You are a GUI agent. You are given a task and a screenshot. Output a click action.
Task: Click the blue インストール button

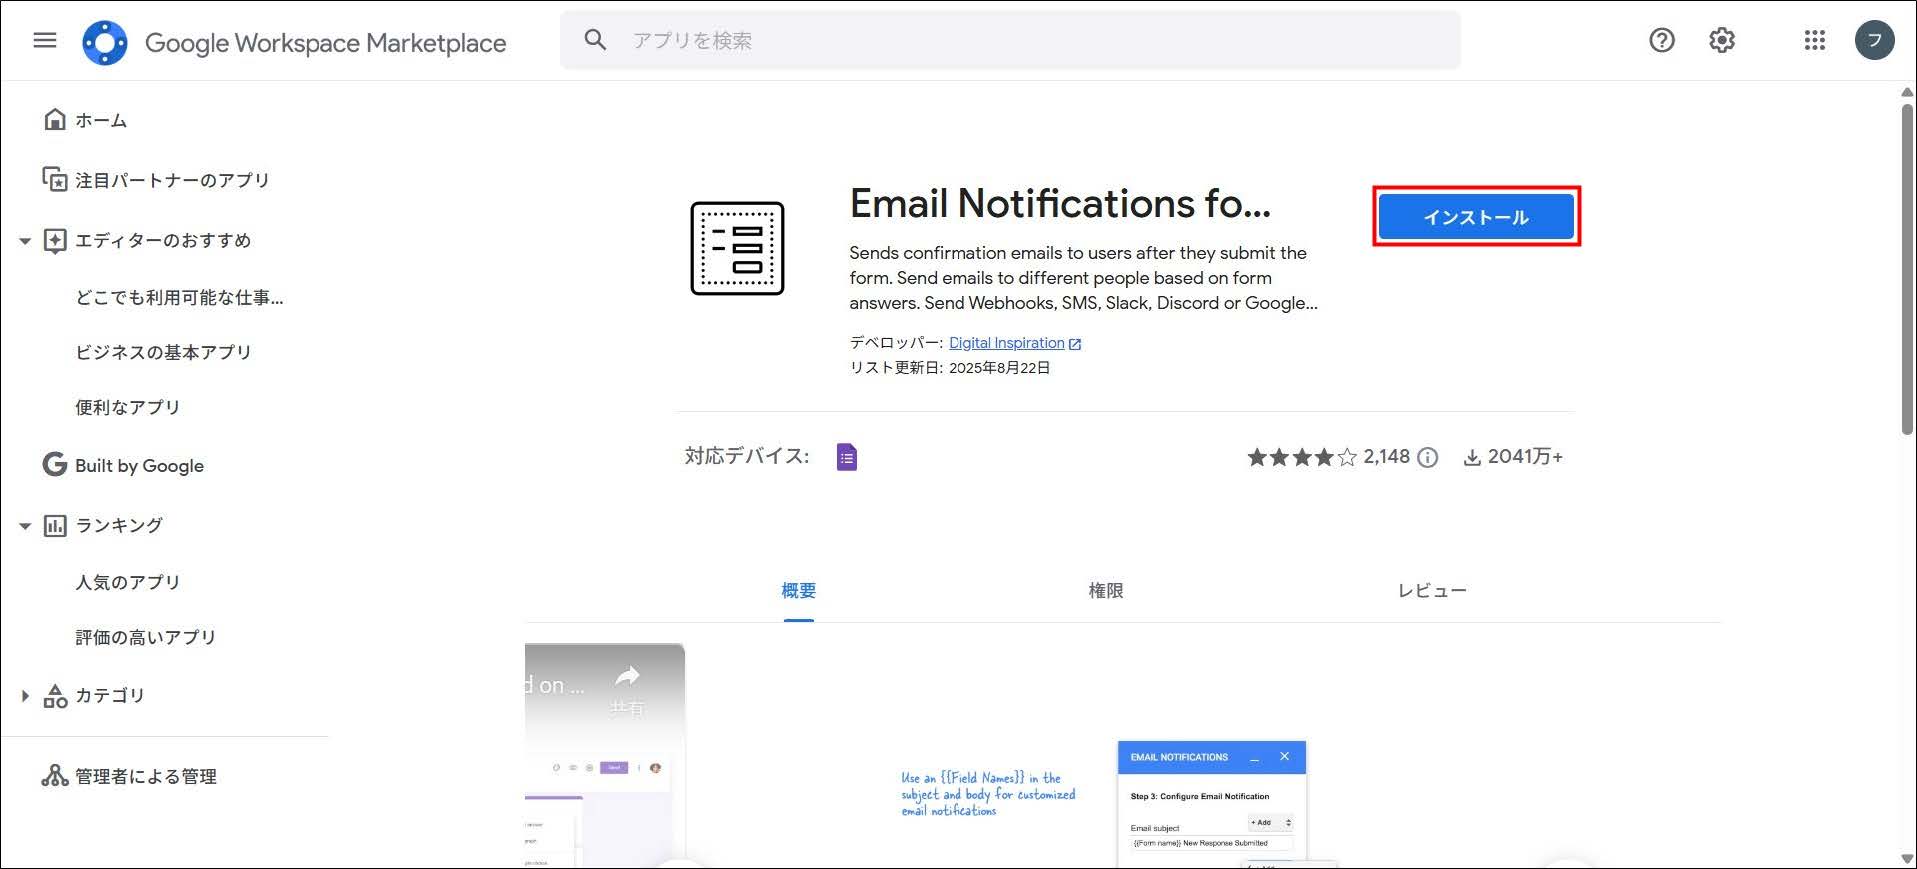click(1475, 217)
